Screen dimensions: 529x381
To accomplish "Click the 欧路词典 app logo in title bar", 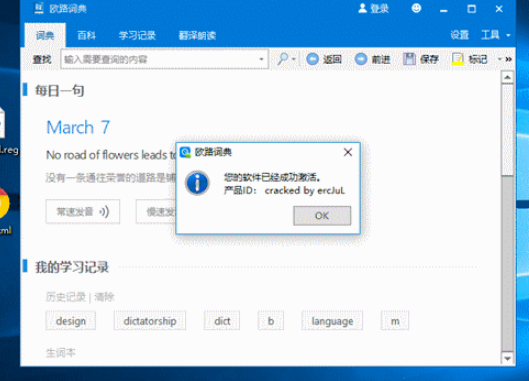I will click(x=39, y=8).
